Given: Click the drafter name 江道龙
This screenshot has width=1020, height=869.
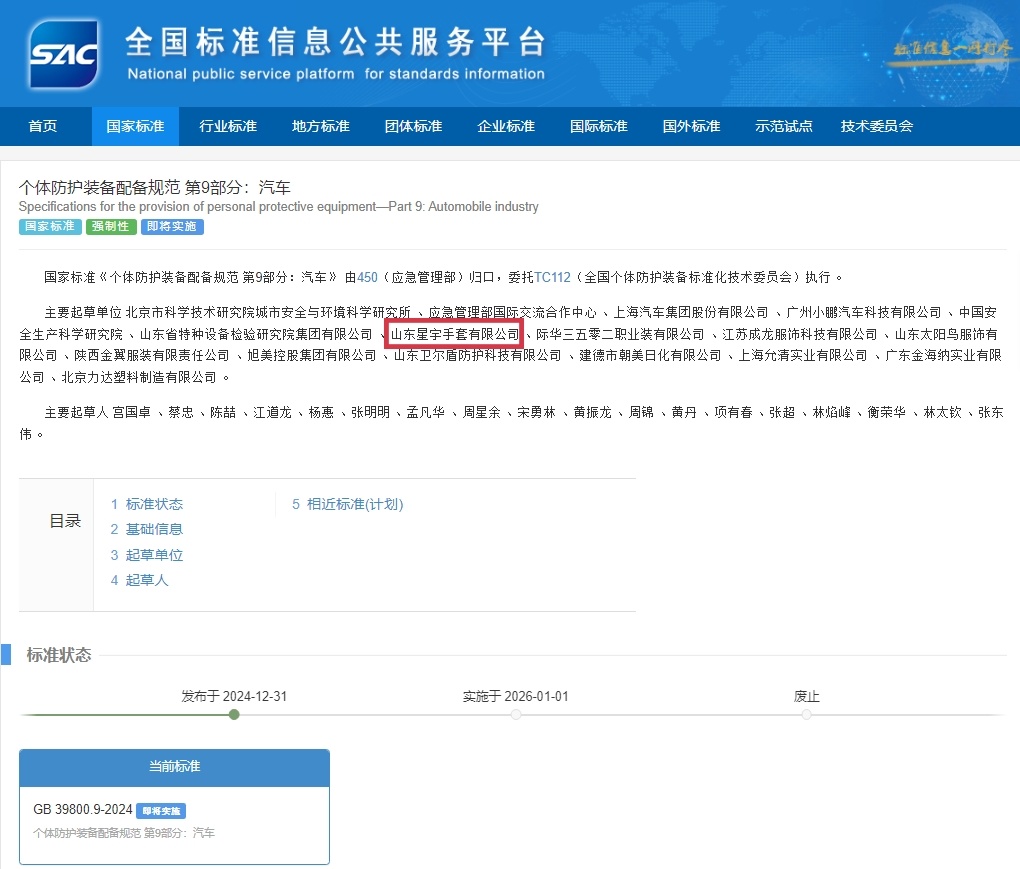Looking at the screenshot, I should click(x=272, y=412).
